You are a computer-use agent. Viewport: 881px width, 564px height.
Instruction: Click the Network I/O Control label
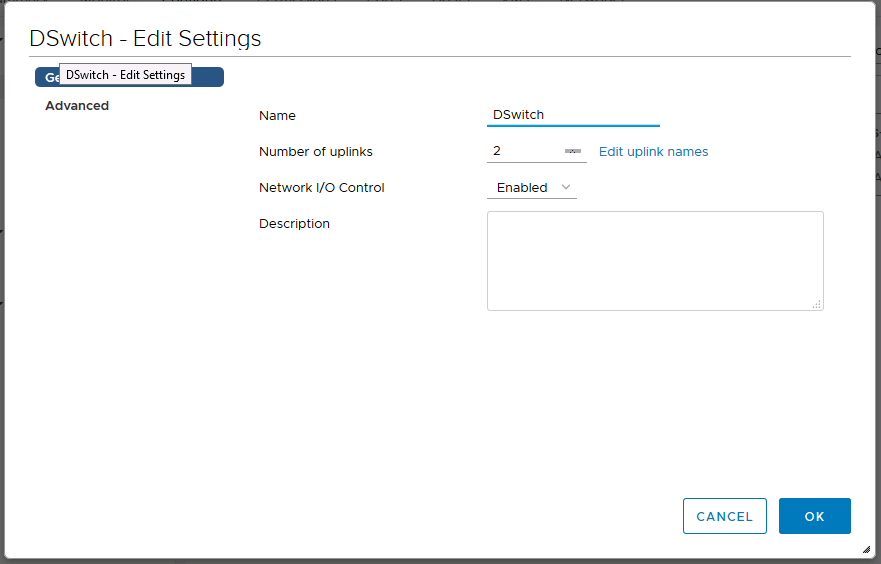pyautogui.click(x=321, y=188)
